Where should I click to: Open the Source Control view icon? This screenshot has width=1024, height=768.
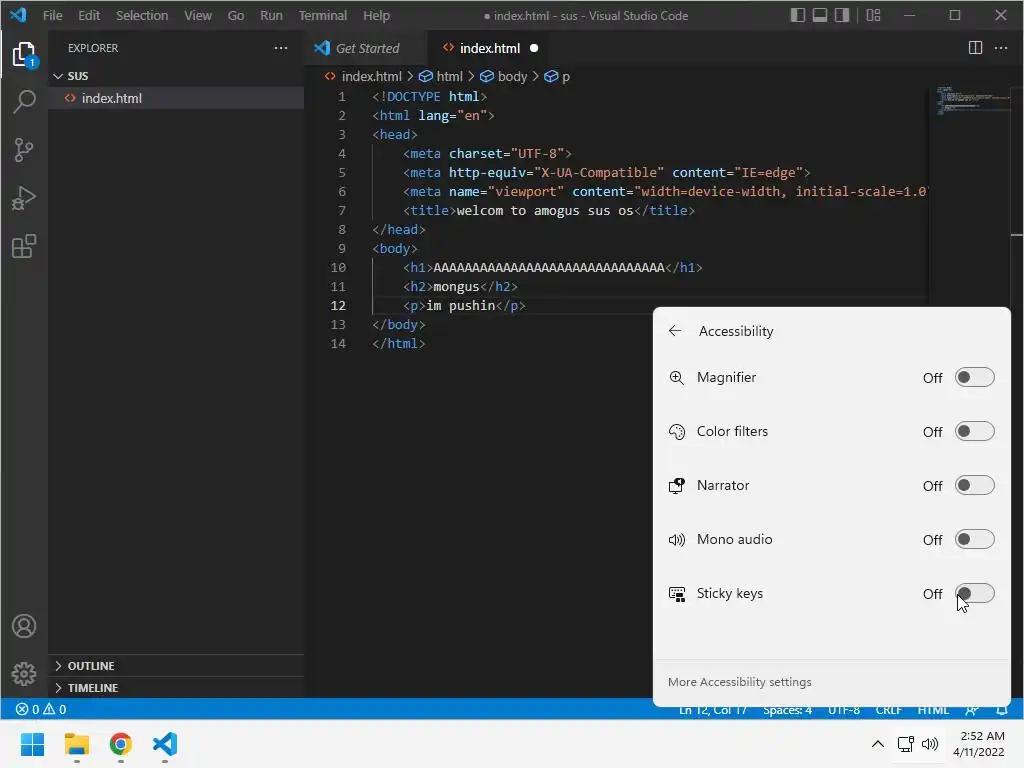coord(24,150)
